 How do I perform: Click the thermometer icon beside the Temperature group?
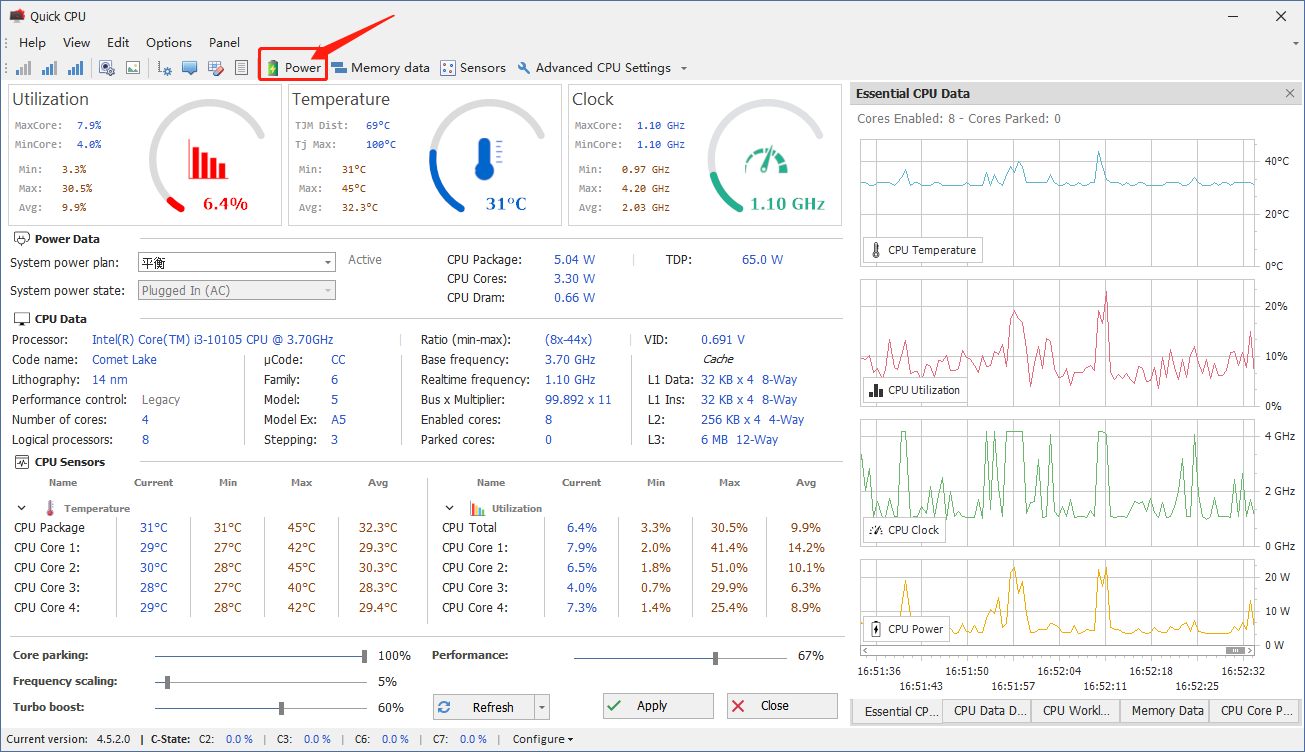pyautogui.click(x=50, y=508)
